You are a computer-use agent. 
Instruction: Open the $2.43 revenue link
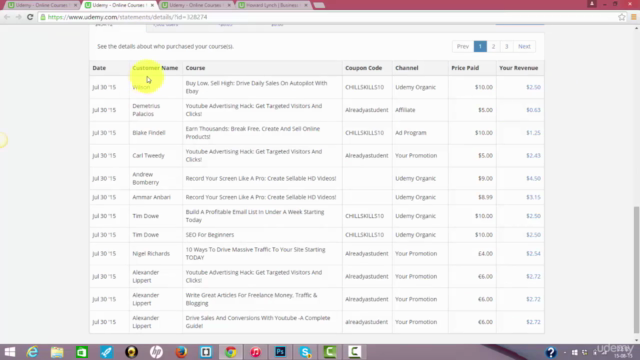(533, 156)
